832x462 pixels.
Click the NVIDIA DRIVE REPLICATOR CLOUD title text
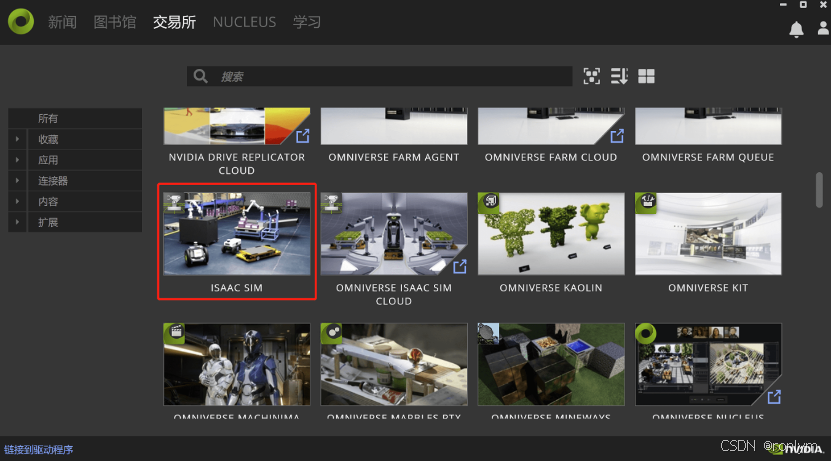tap(237, 164)
